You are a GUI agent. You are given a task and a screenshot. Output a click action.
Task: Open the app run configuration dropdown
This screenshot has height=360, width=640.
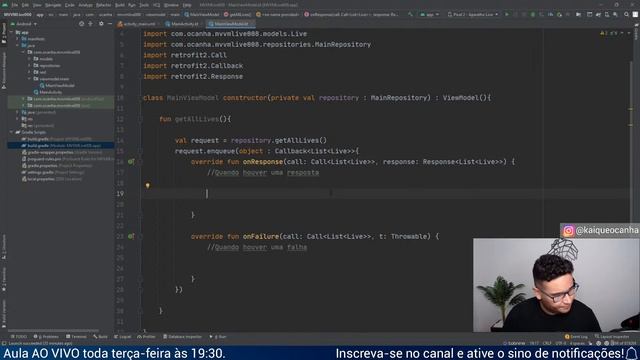(x=429, y=15)
